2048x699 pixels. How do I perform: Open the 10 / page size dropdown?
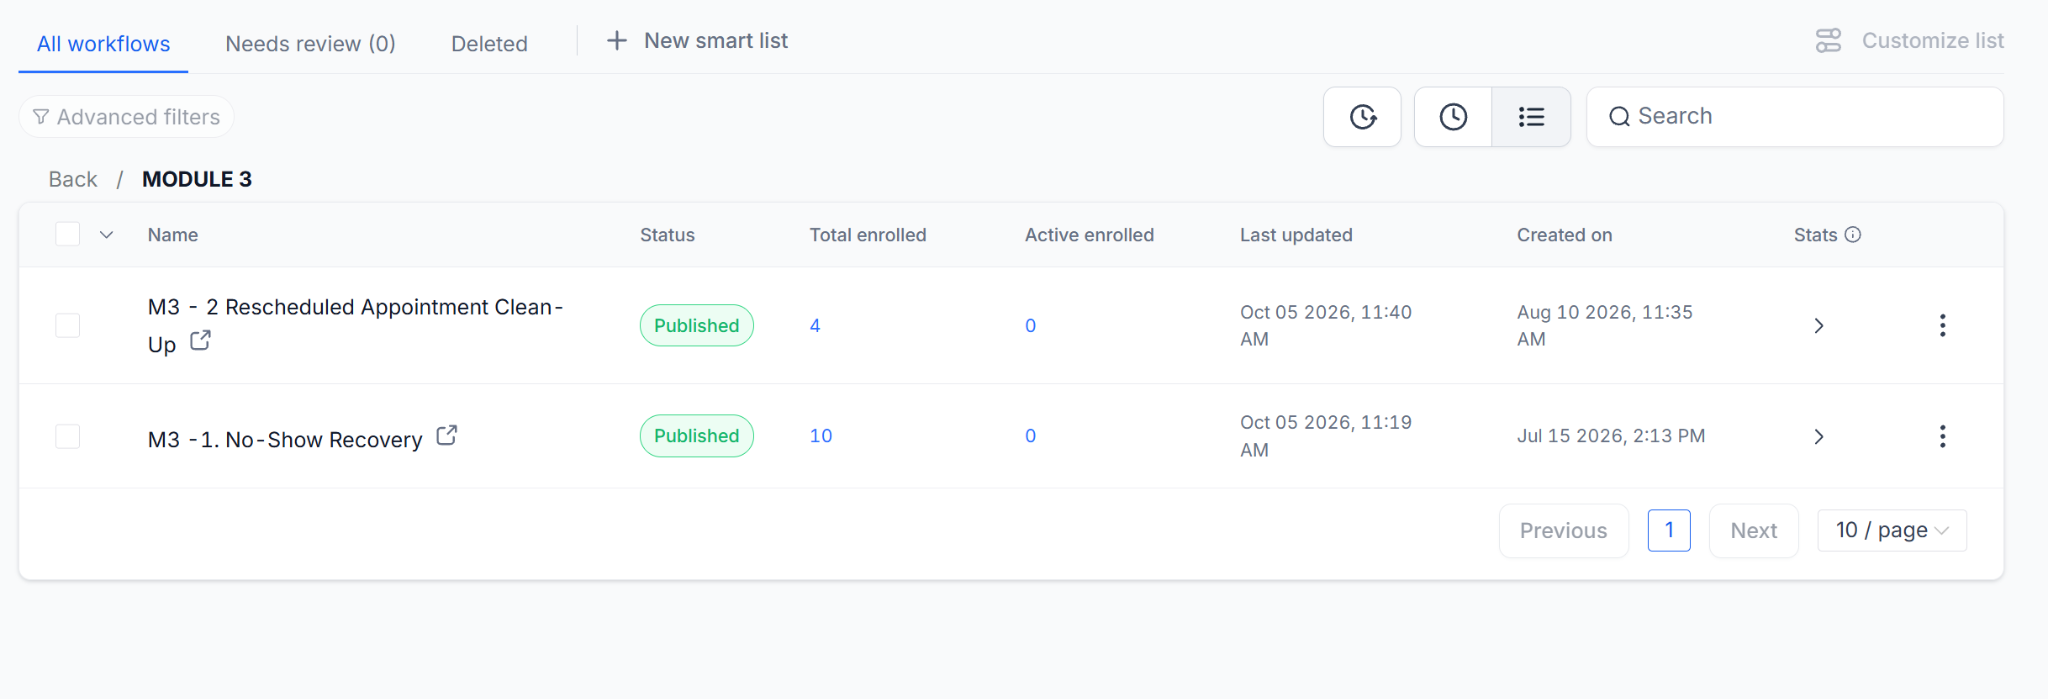click(x=1892, y=530)
